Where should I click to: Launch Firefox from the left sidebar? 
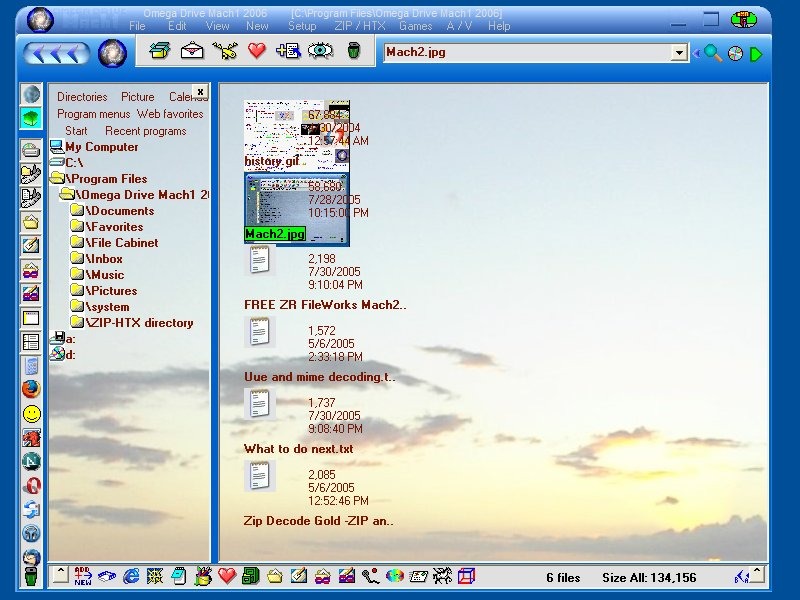click(31, 390)
